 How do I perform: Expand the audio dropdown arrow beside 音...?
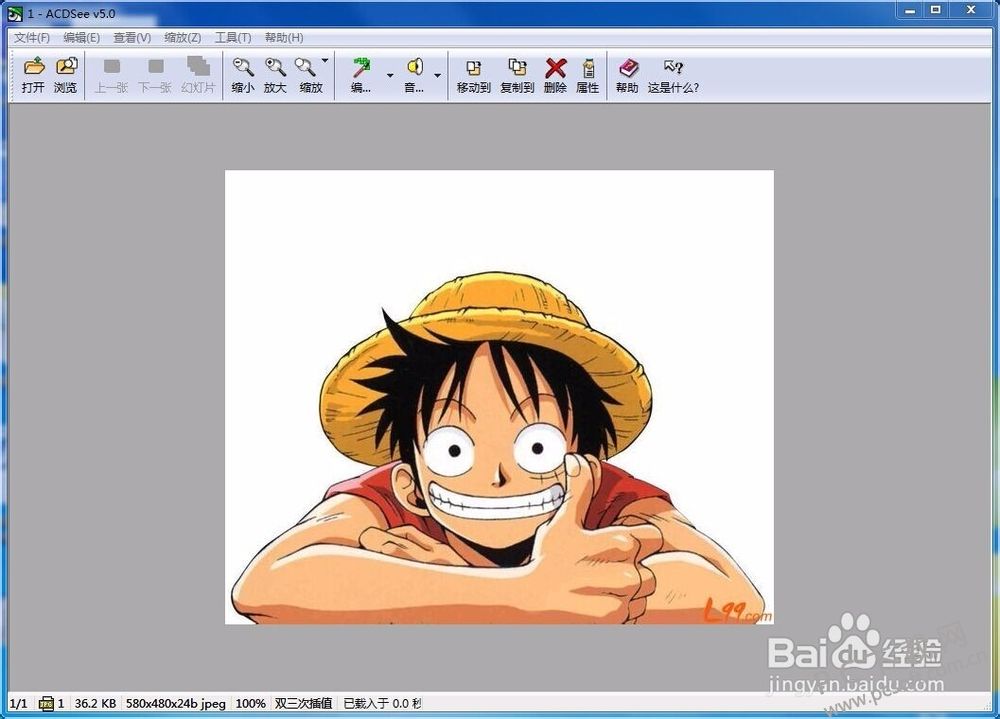pyautogui.click(x=438, y=75)
